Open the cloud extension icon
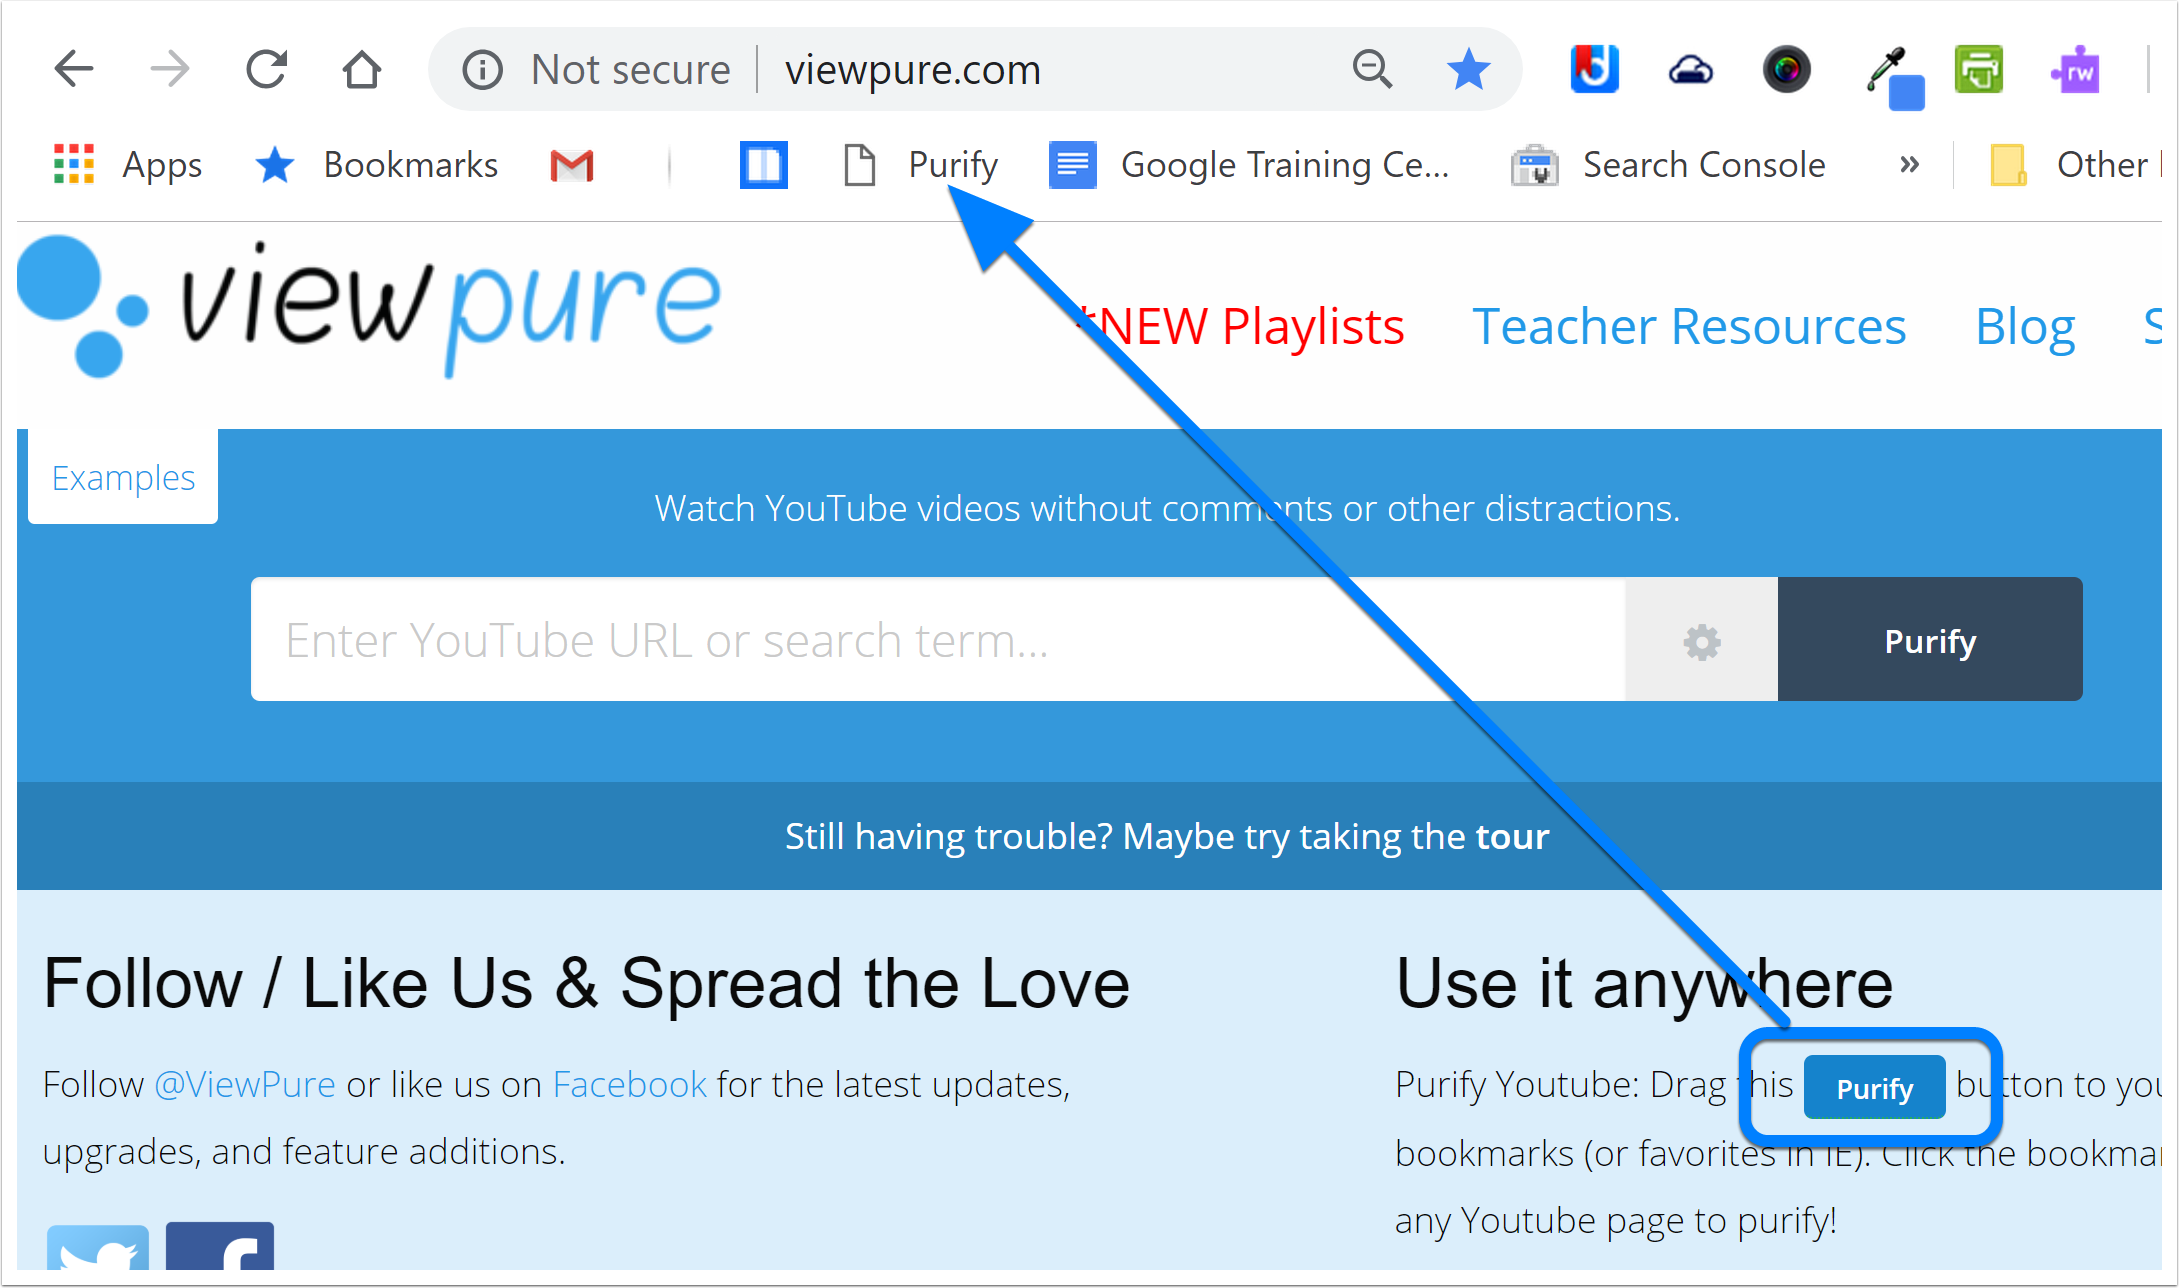The width and height of the screenshot is (2179, 1288). pyautogui.click(x=1690, y=70)
